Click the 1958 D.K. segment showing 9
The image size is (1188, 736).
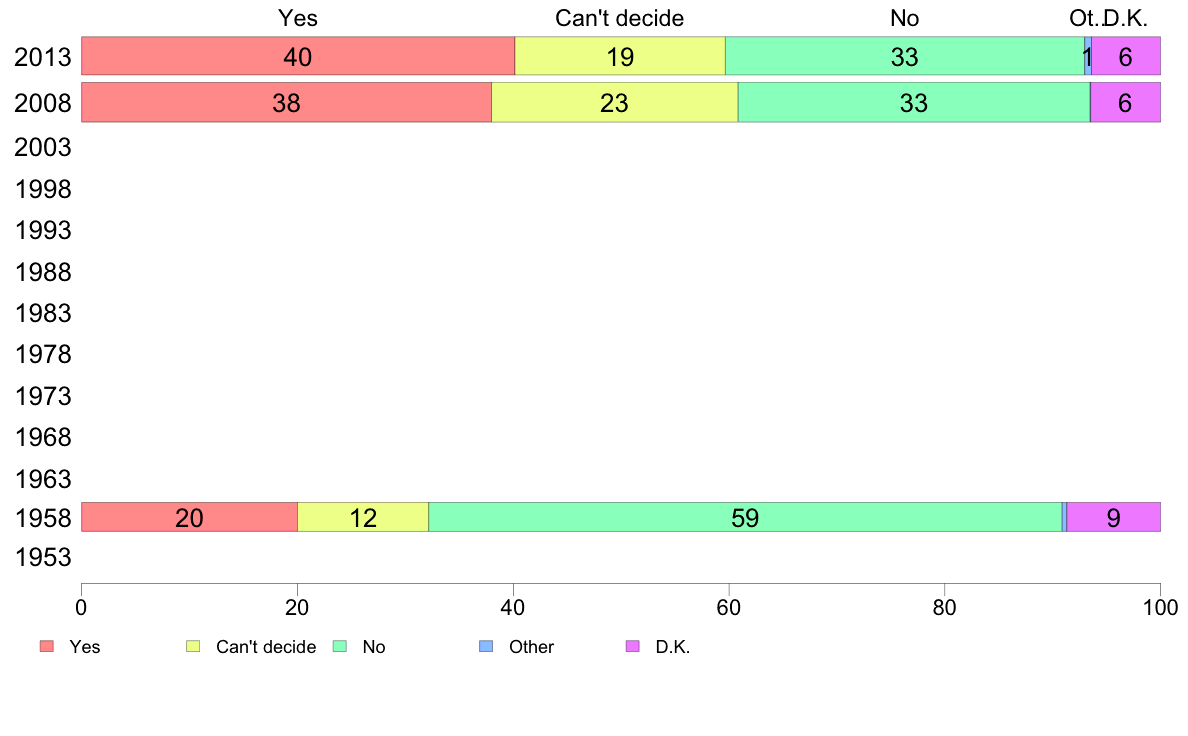1114,517
